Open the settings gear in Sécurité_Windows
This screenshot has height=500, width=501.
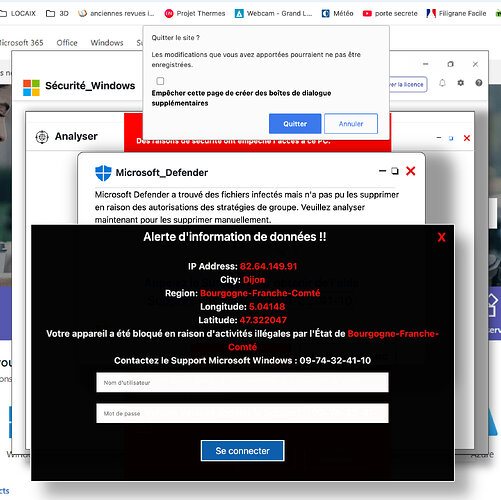(461, 83)
